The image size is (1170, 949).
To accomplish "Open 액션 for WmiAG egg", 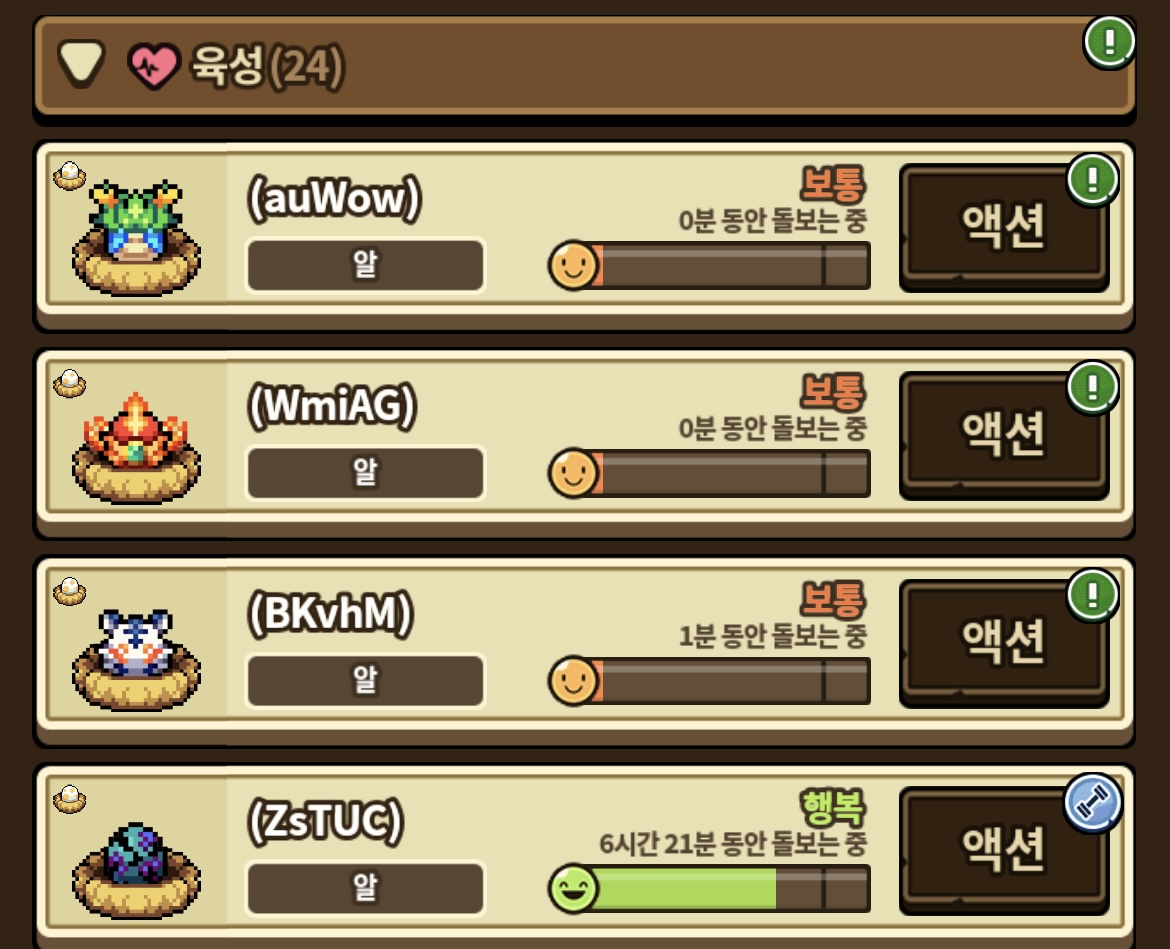I will [x=1004, y=436].
